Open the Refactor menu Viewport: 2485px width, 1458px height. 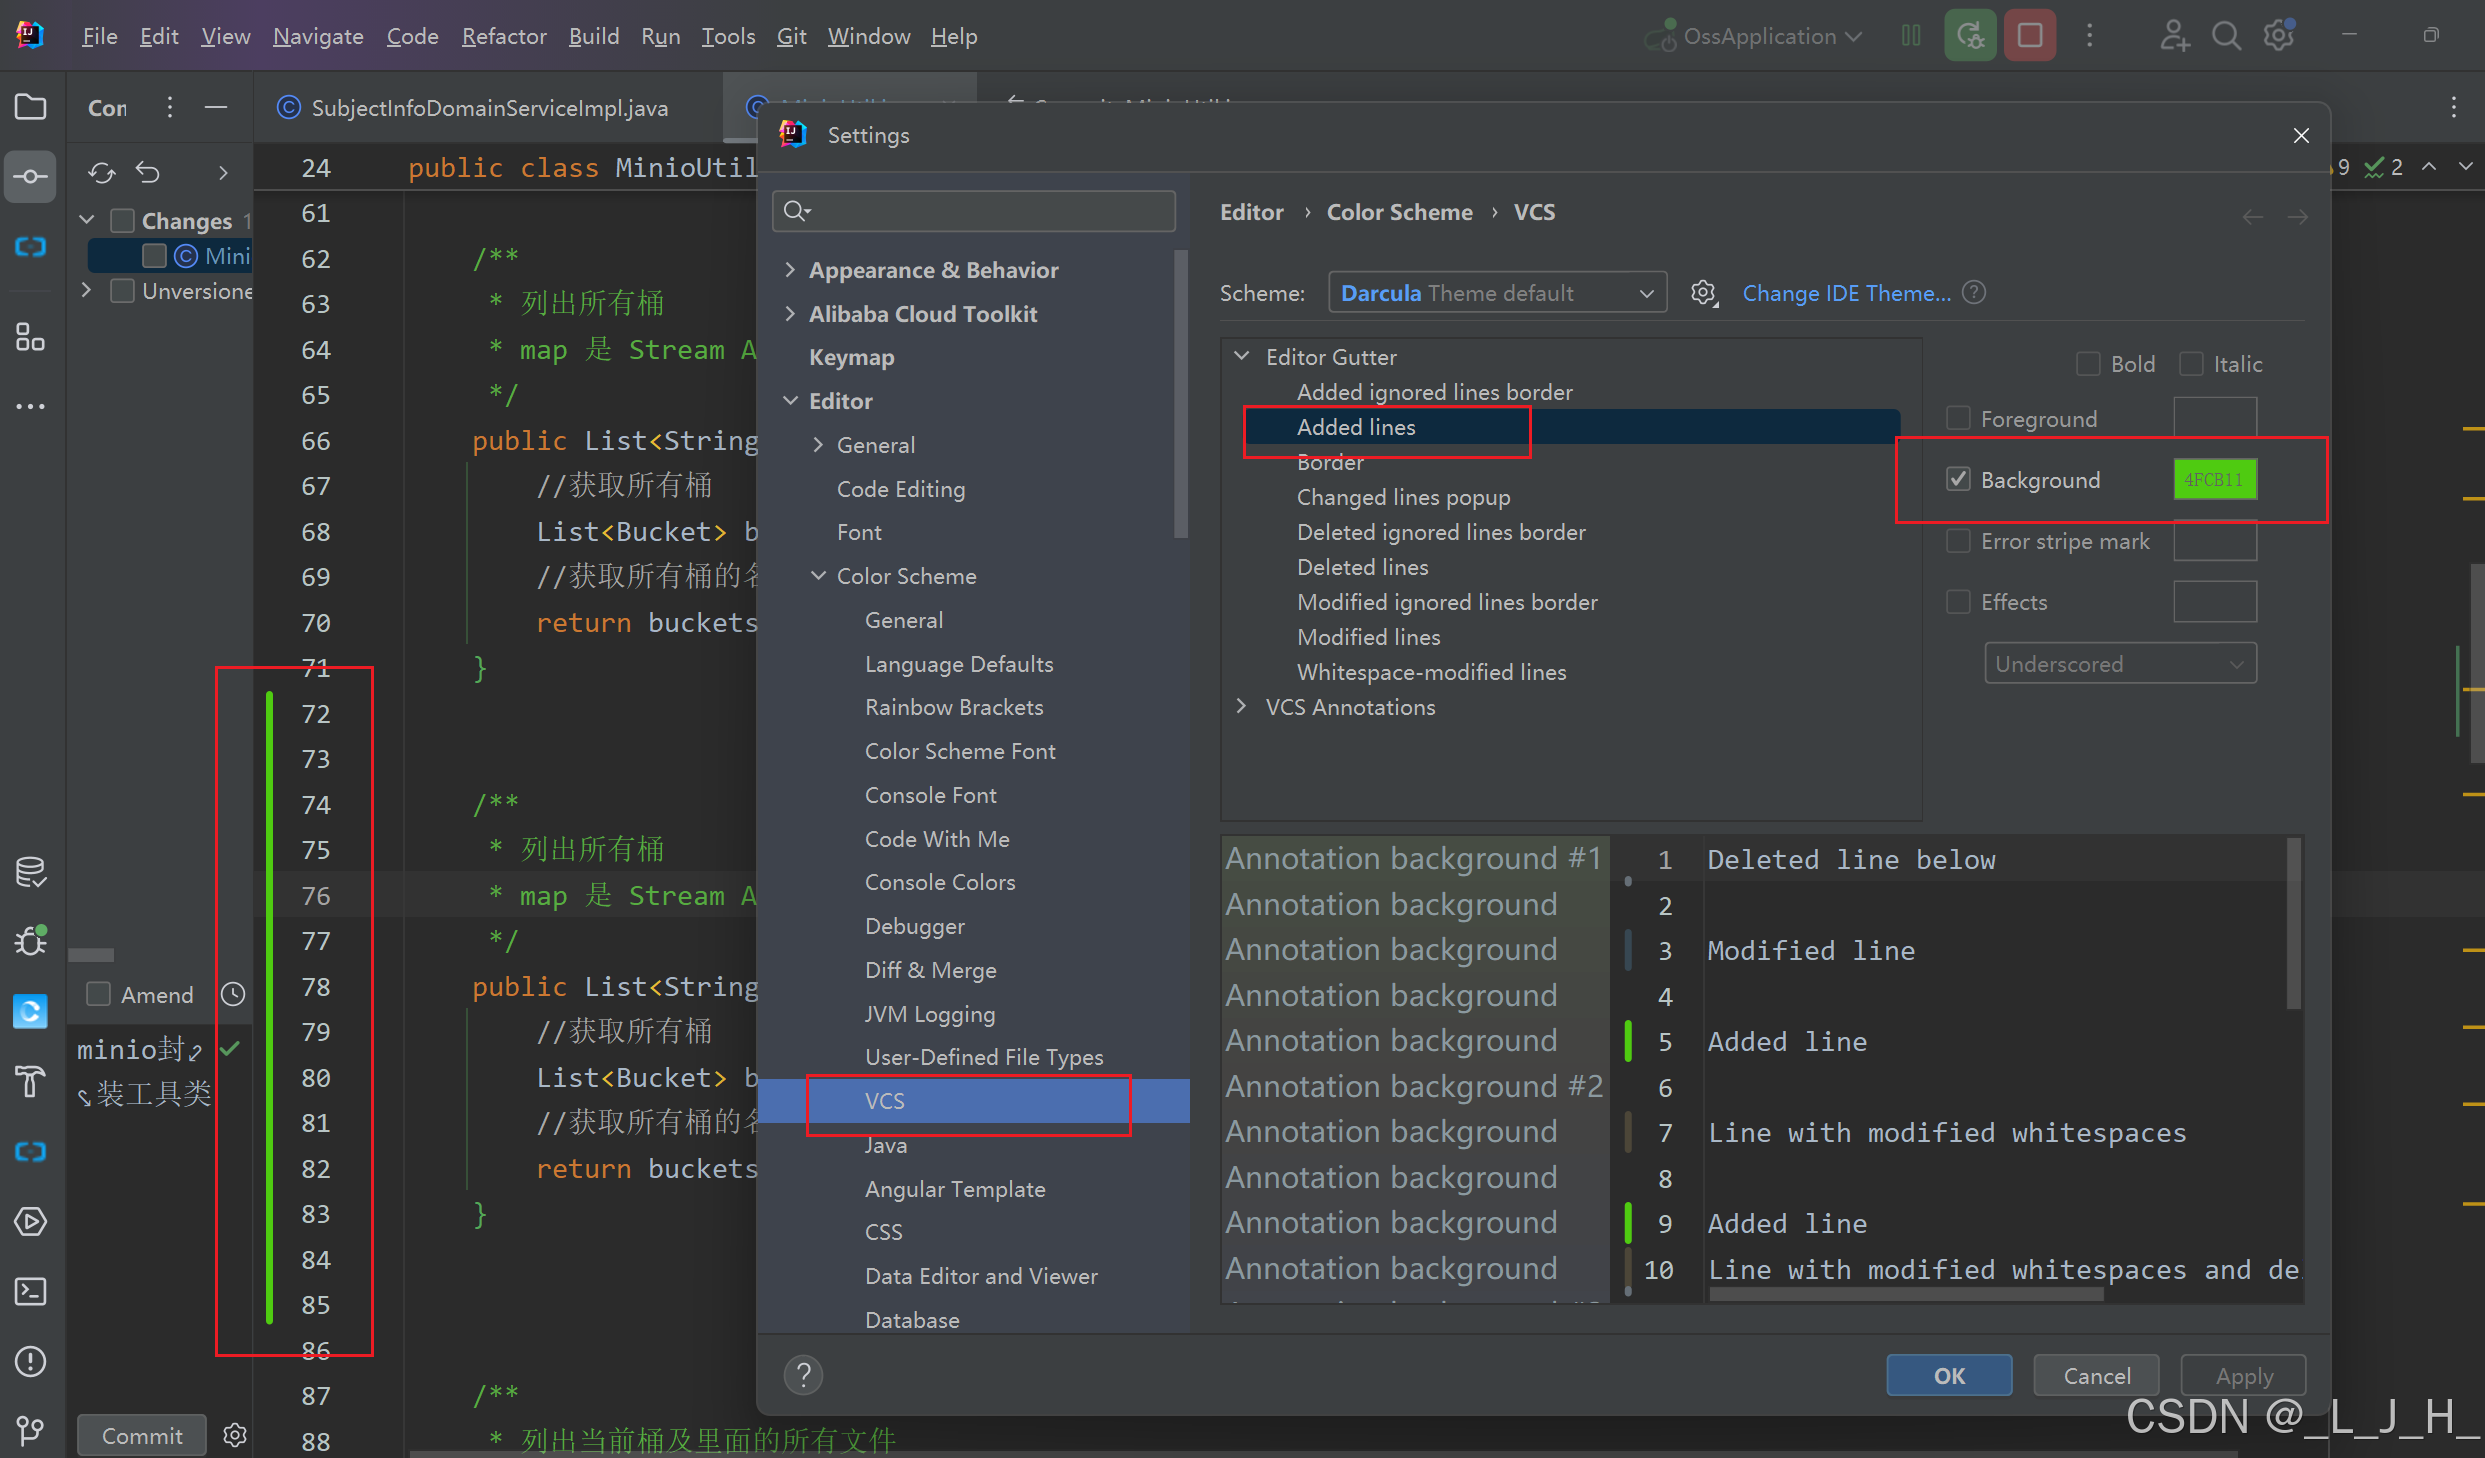503,36
